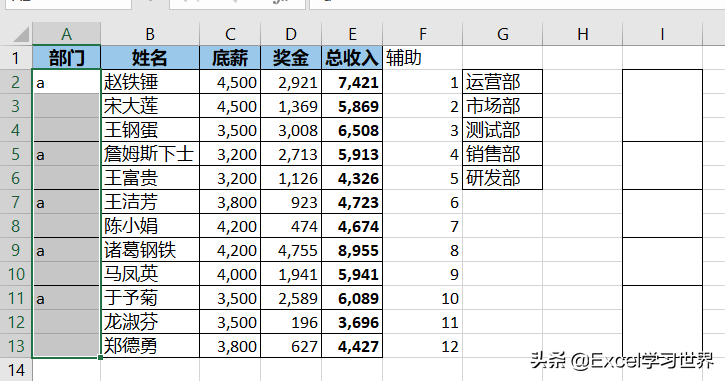Click cell A11 containing letter a
This screenshot has height=381, width=725.
(x=67, y=298)
